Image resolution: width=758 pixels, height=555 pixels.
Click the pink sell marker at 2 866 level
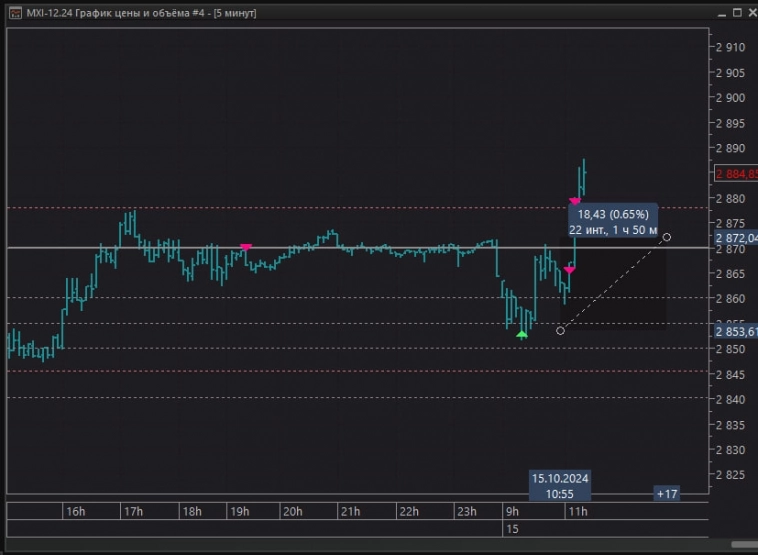(569, 270)
